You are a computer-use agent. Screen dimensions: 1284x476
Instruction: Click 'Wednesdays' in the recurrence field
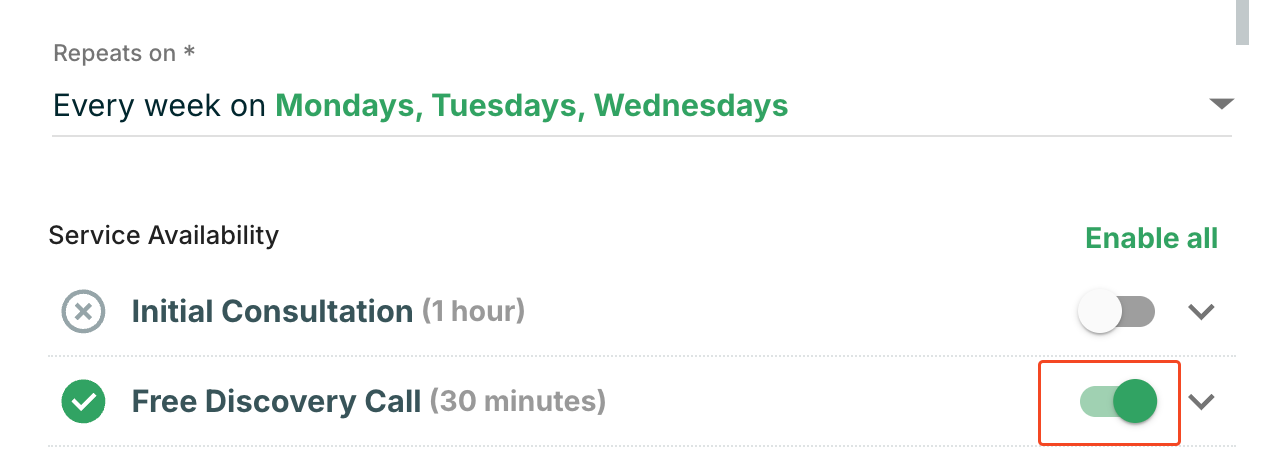[691, 105]
